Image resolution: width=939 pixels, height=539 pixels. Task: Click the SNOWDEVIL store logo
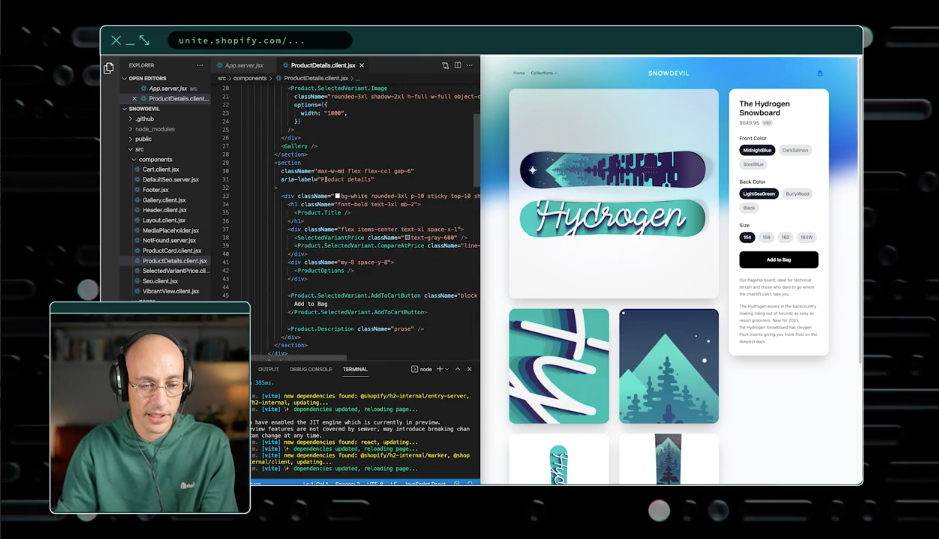pos(668,73)
